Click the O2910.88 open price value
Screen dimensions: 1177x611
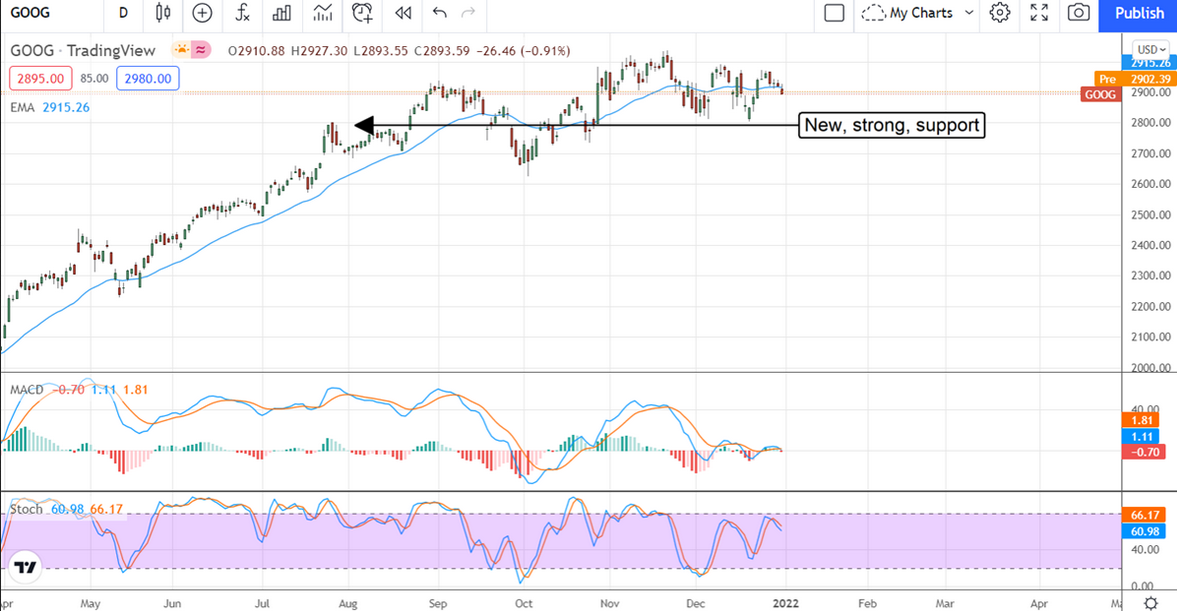pos(257,51)
